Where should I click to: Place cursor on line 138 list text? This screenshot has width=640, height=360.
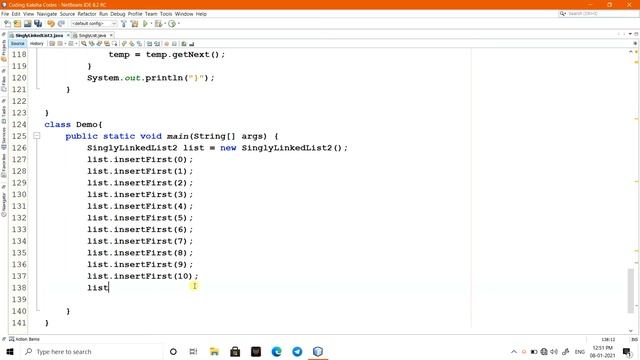[98, 288]
